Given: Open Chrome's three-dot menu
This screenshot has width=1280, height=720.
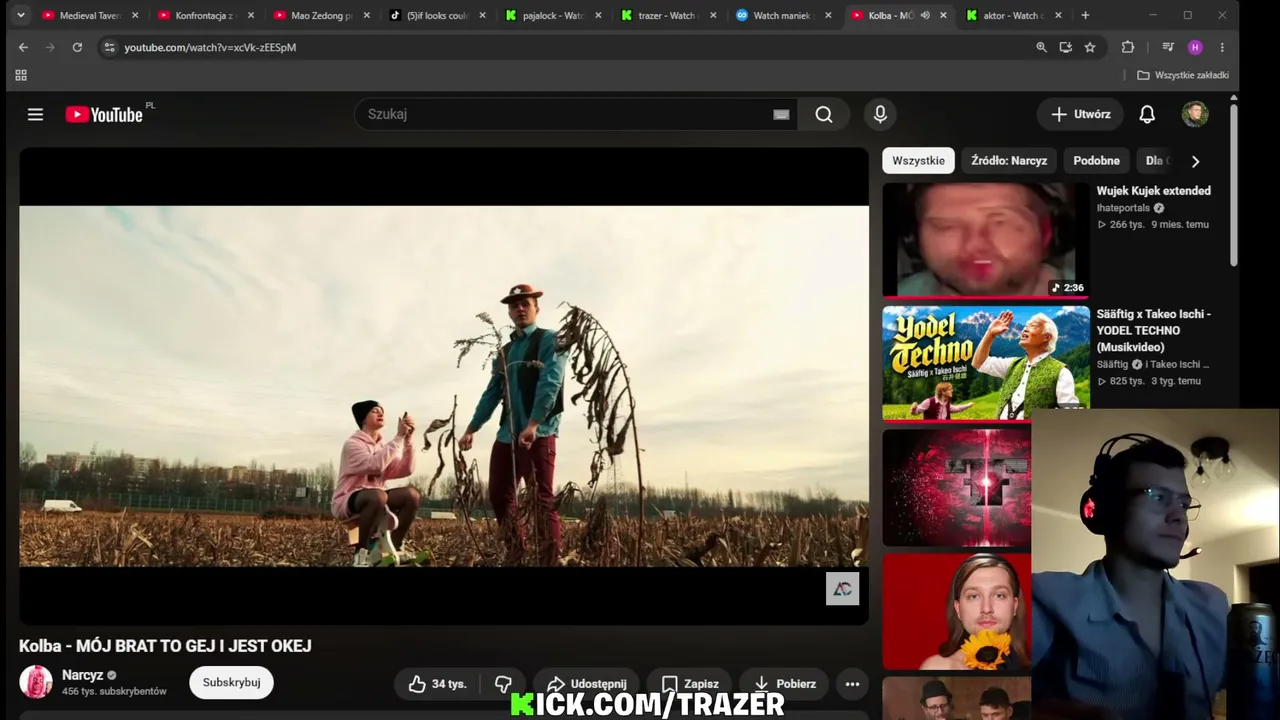Looking at the screenshot, I should pos(1222,47).
